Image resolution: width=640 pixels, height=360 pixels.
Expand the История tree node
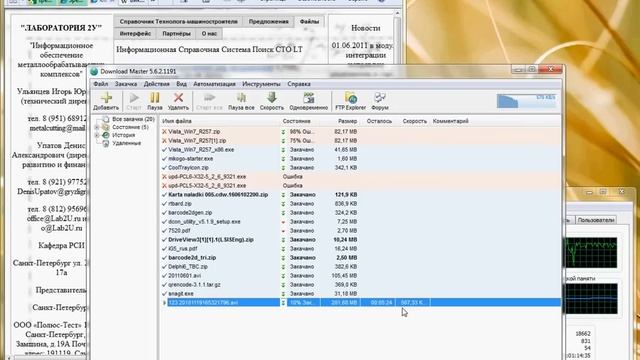coord(97,135)
